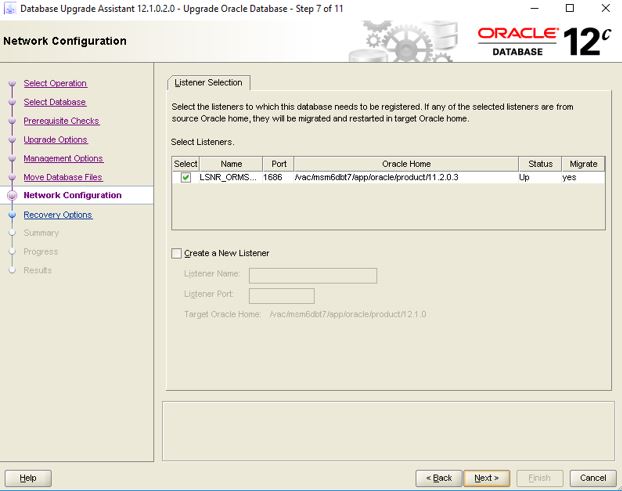Select the current Network Configuration step
Viewport: 622px width, 491px height.
pos(73,195)
